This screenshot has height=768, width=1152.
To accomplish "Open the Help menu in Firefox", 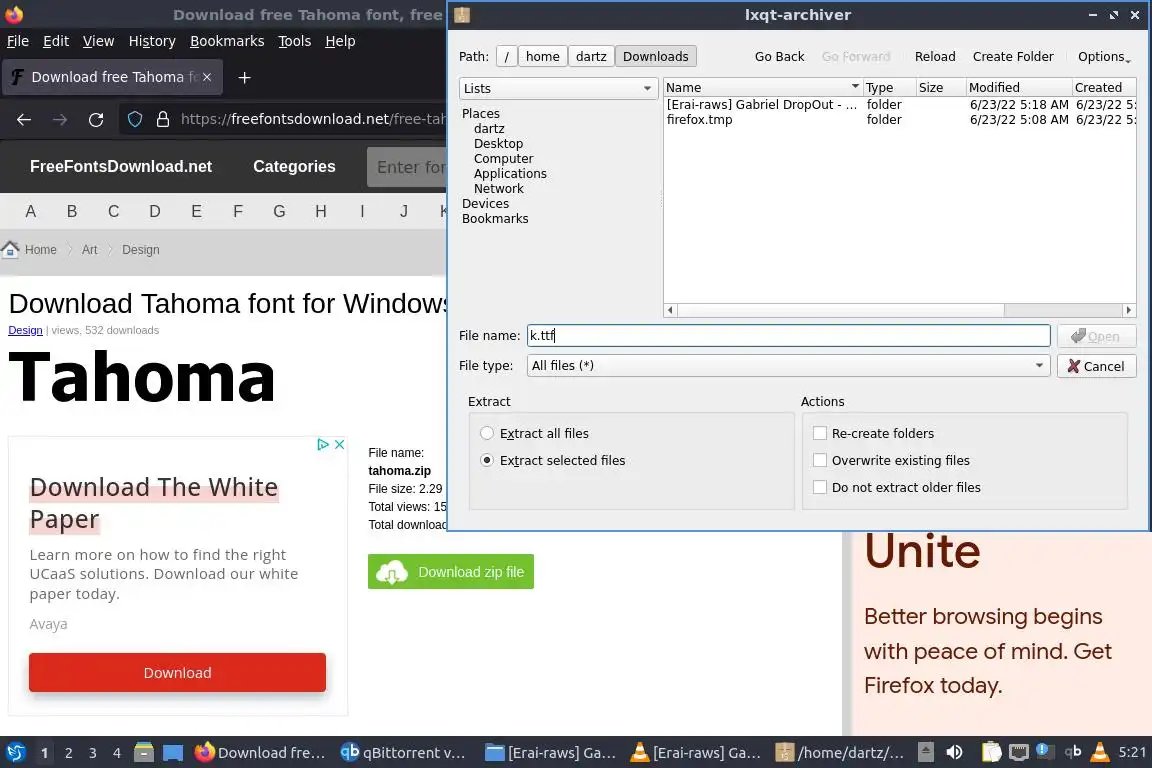I will 340,41.
